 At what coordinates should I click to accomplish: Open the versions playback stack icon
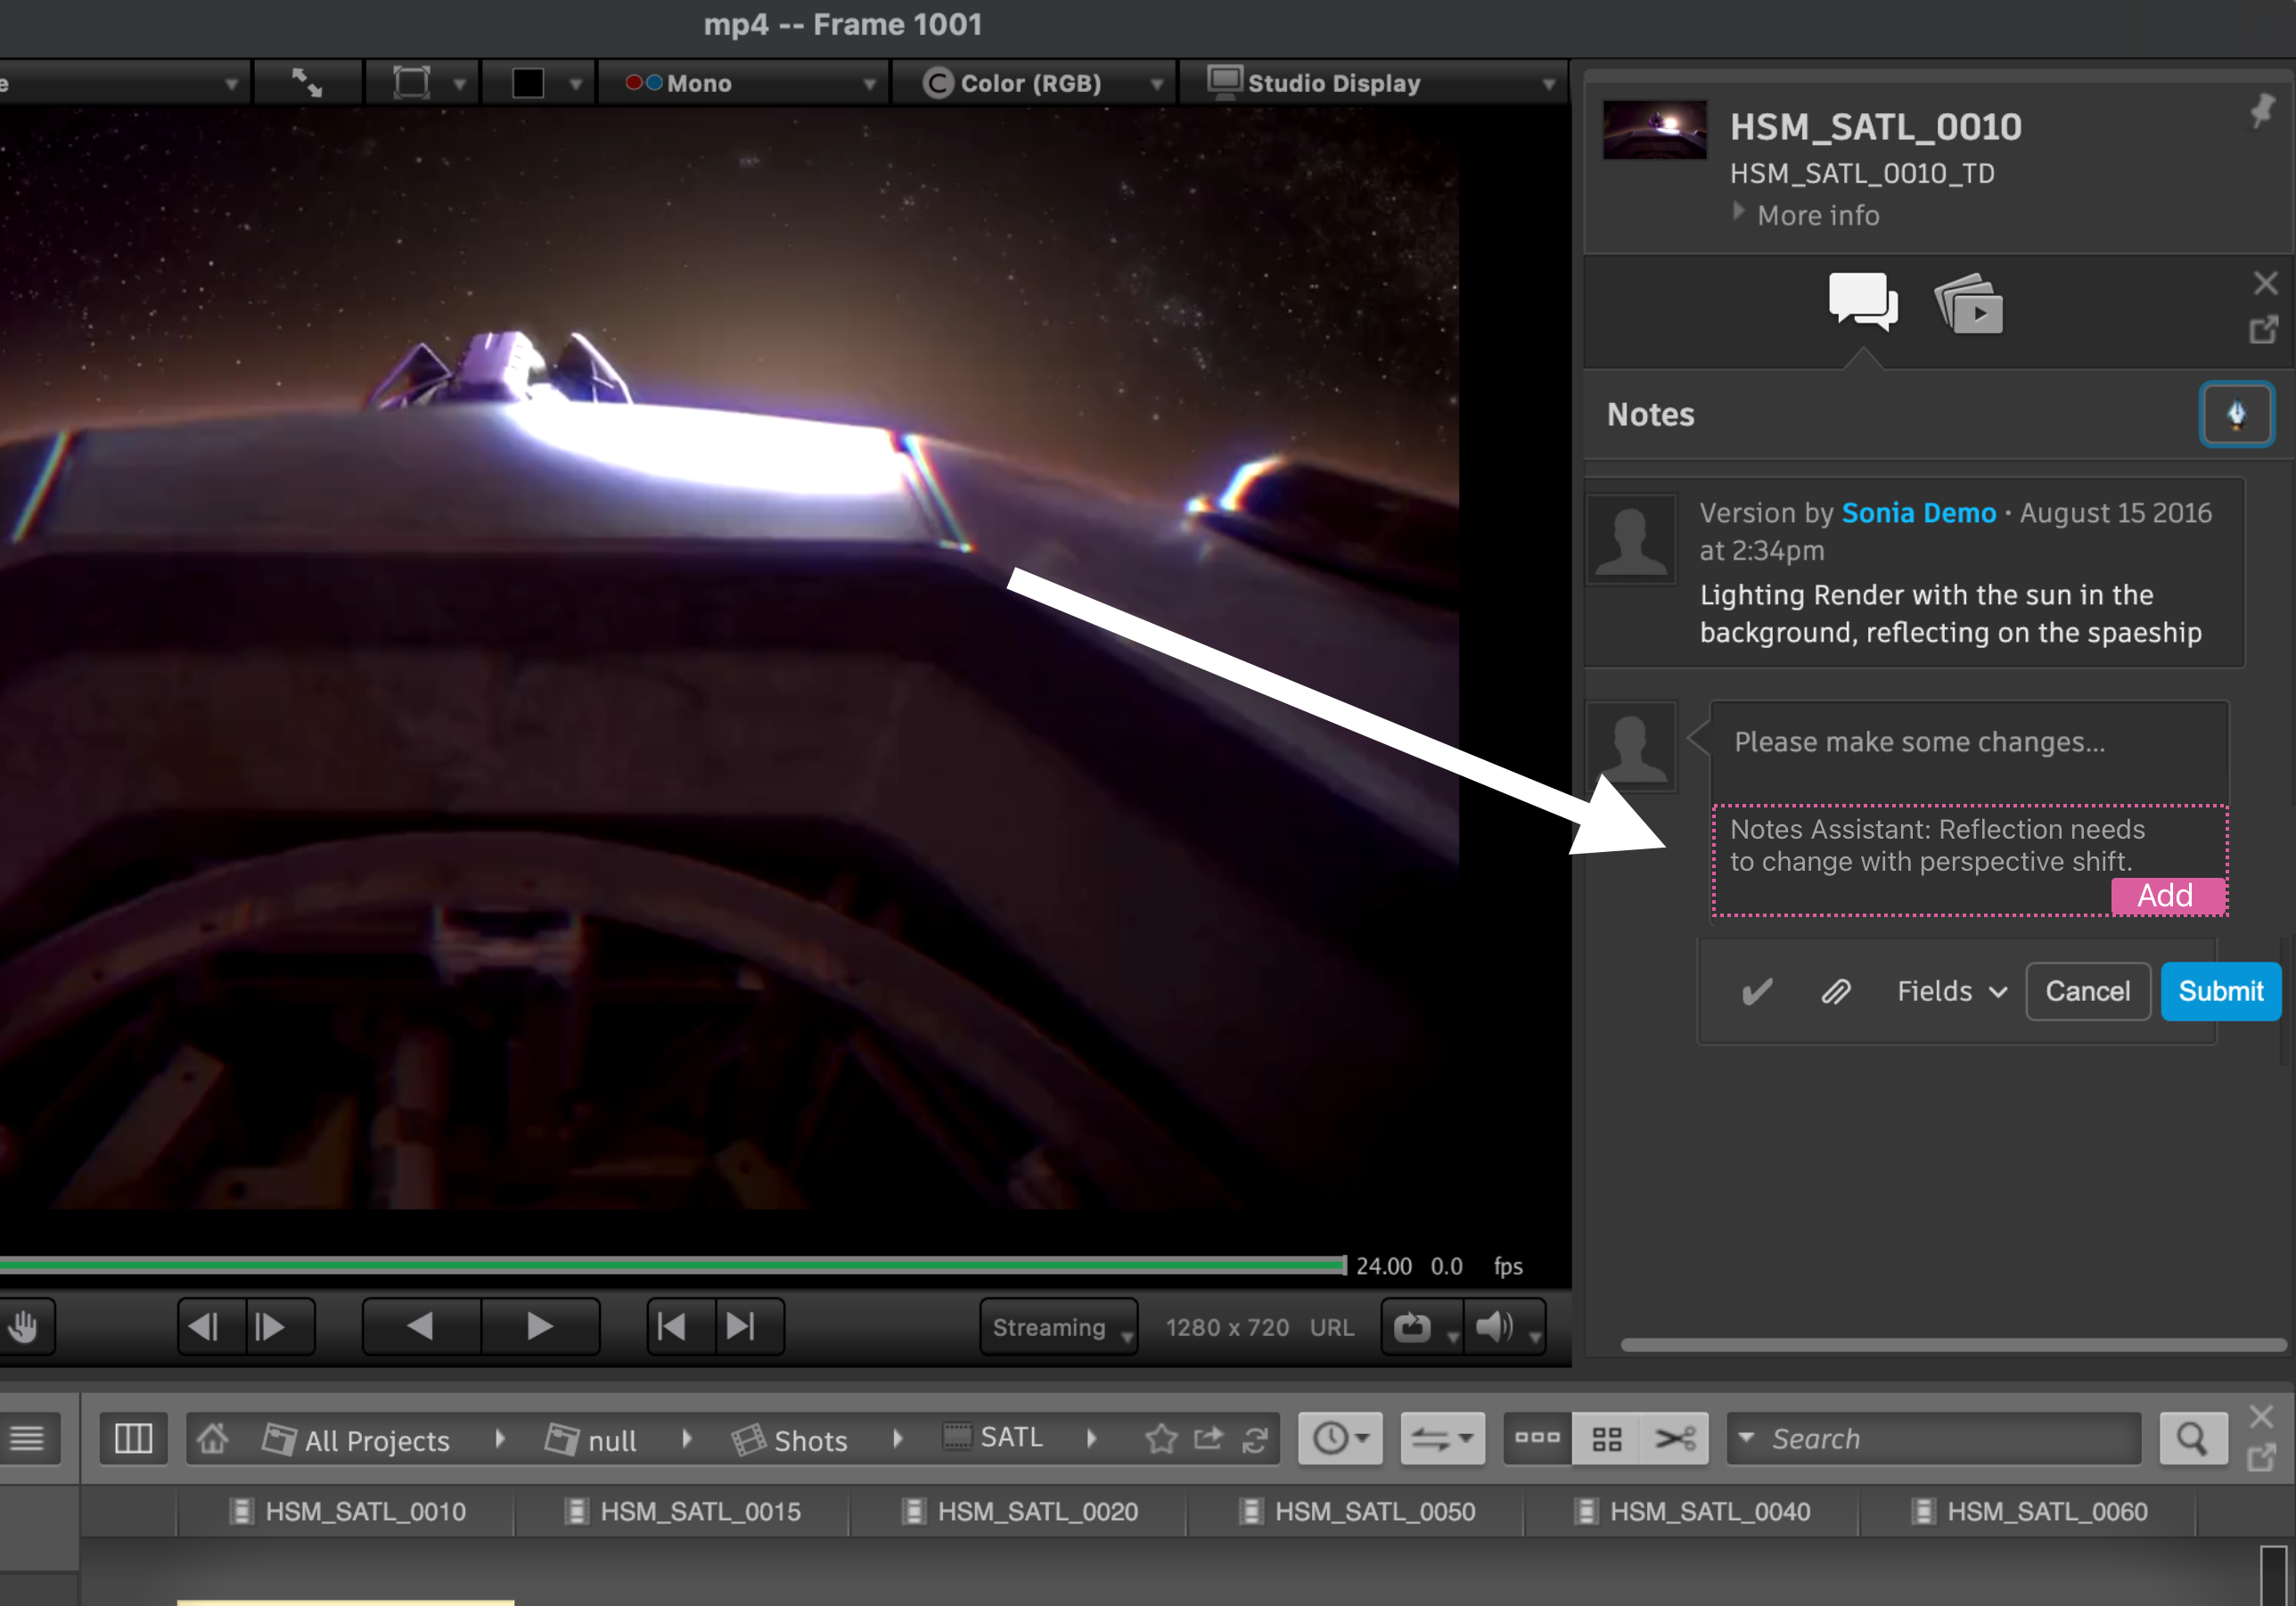pos(1969,304)
